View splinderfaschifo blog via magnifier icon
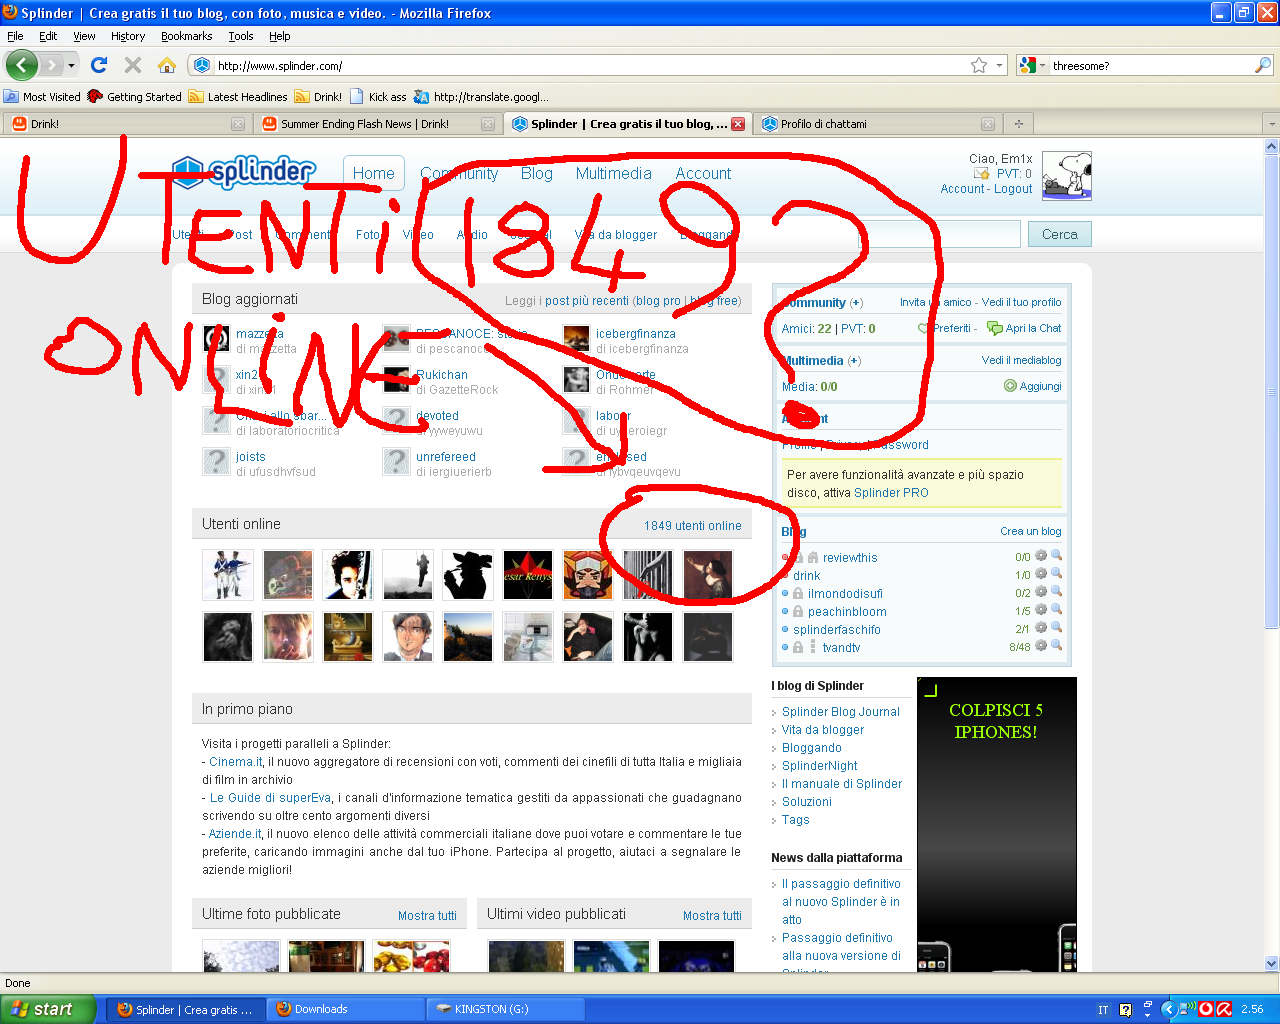The height and width of the screenshot is (1024, 1280). 1056,628
